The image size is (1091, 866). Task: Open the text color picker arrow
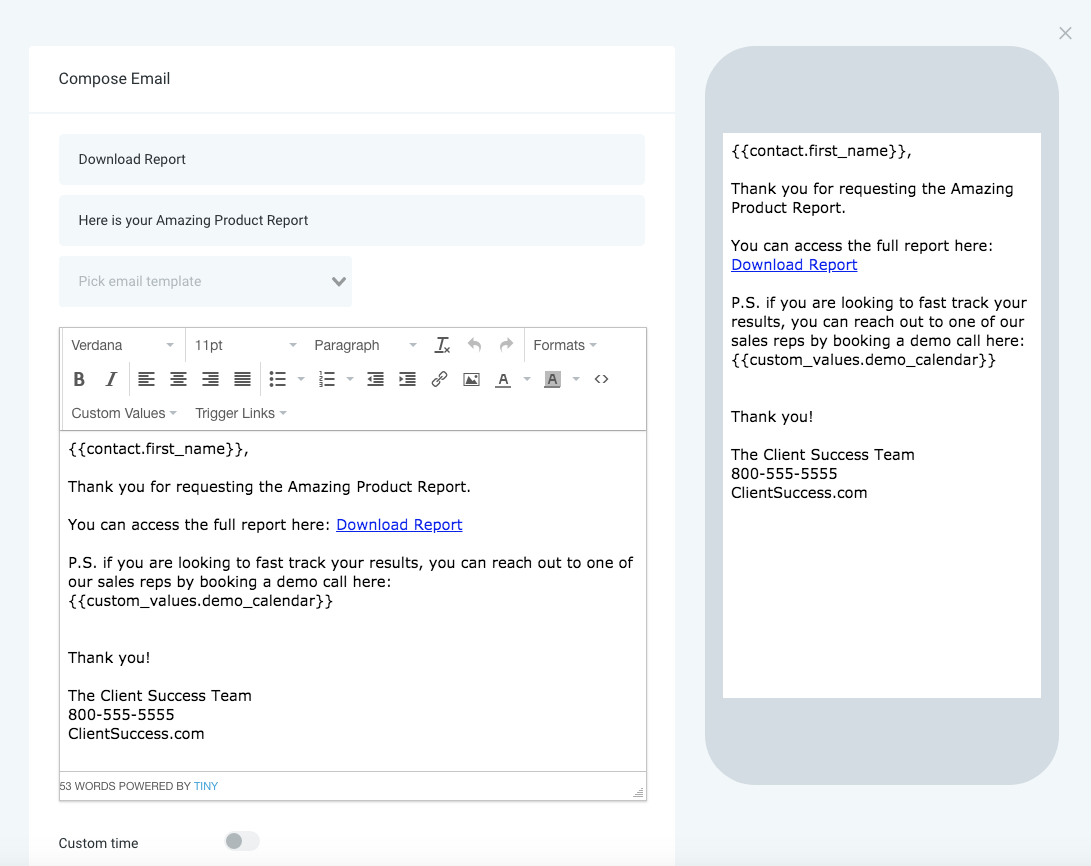pos(527,379)
